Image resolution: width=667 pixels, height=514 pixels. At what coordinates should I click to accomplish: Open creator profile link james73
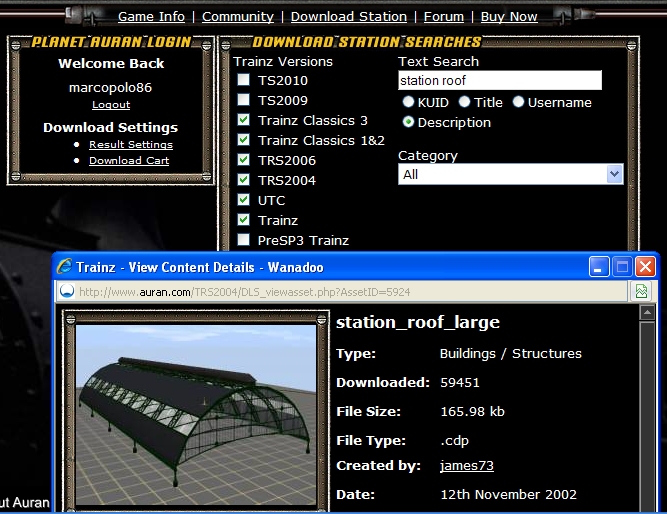coord(467,465)
